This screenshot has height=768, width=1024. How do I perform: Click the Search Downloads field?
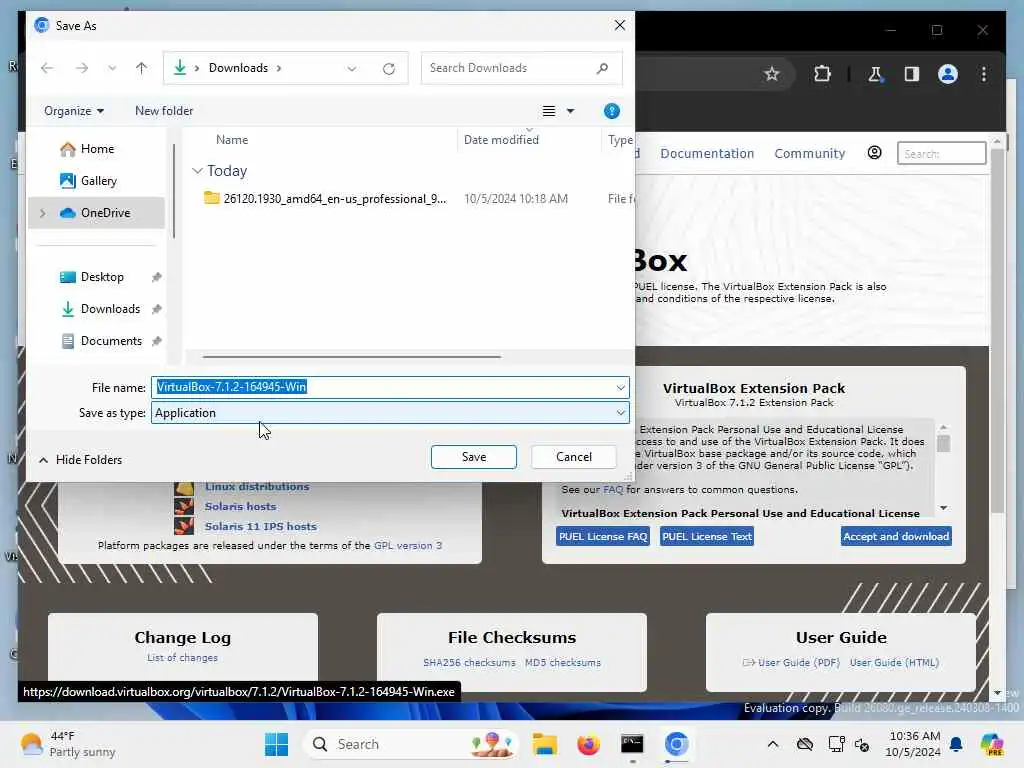(521, 68)
